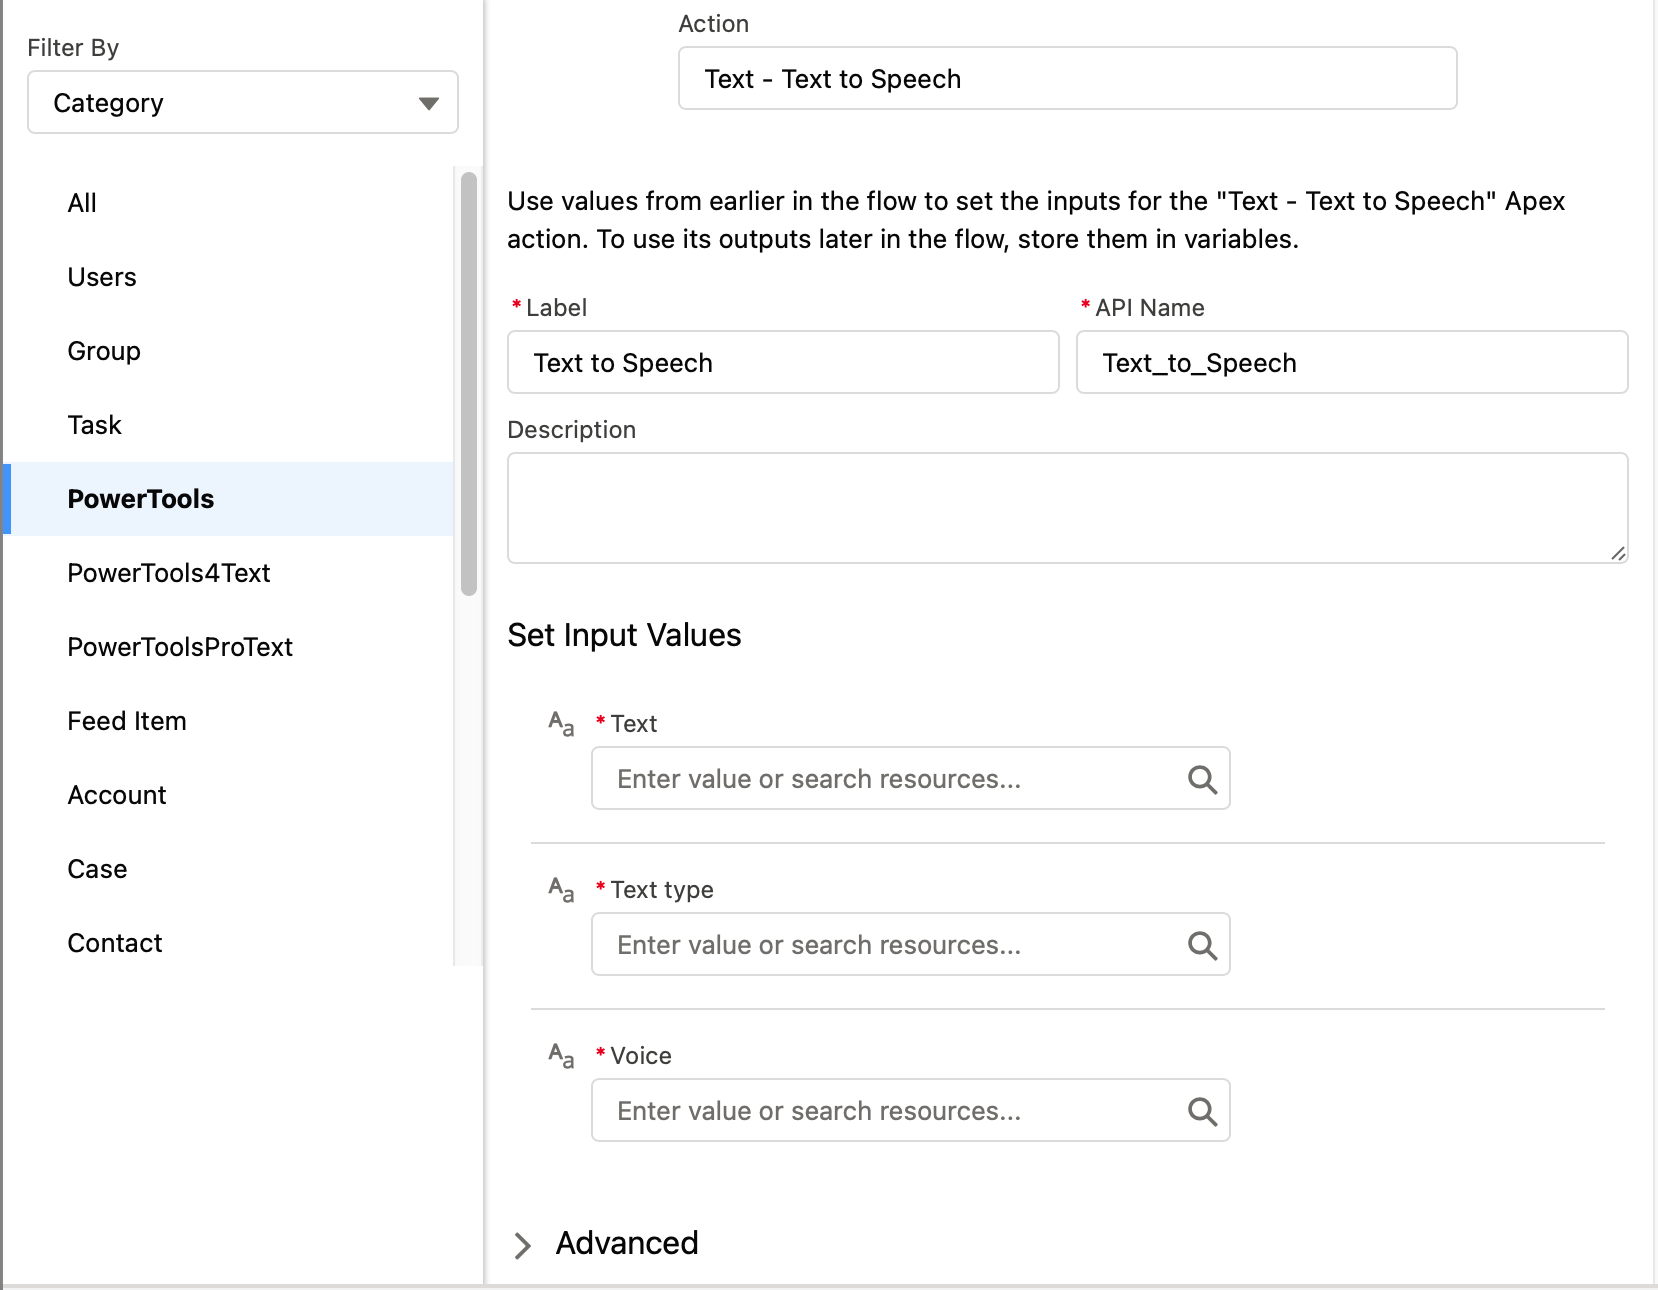Click the search resources icon for Text type

[x=1200, y=944]
